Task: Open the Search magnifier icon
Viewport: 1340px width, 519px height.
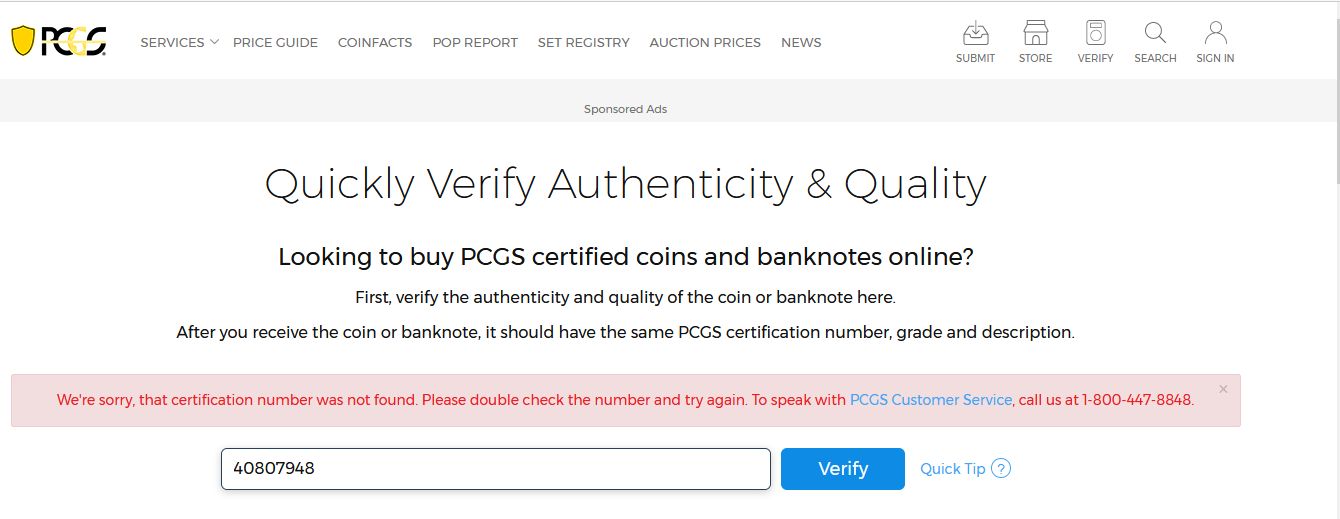Action: click(x=1155, y=34)
